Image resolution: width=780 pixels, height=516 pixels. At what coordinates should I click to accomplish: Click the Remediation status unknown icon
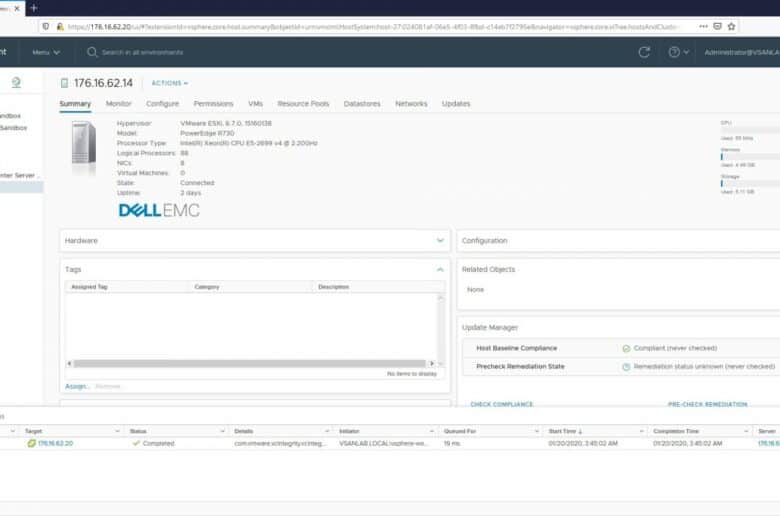(x=626, y=367)
